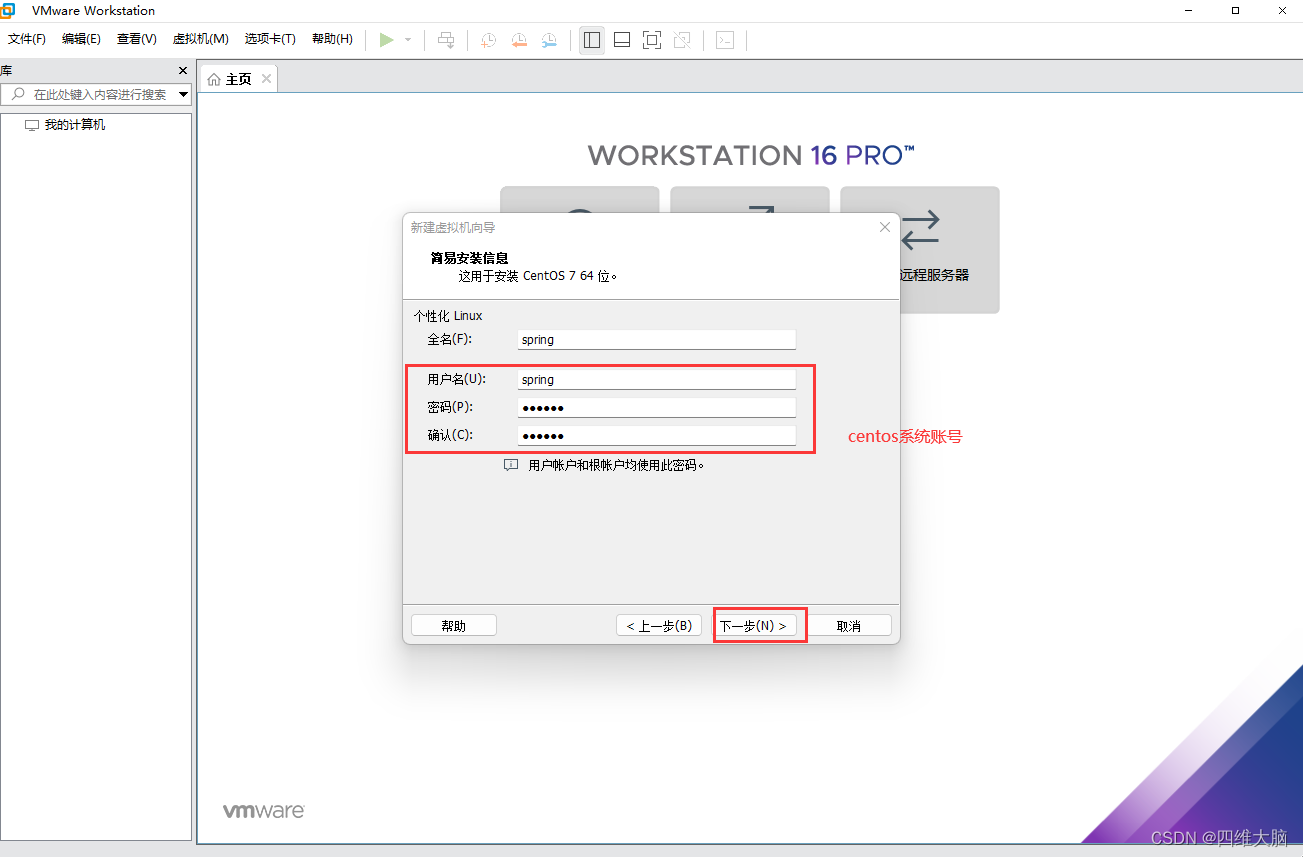Click the 密码(P) password field
1303x857 pixels.
pos(657,408)
